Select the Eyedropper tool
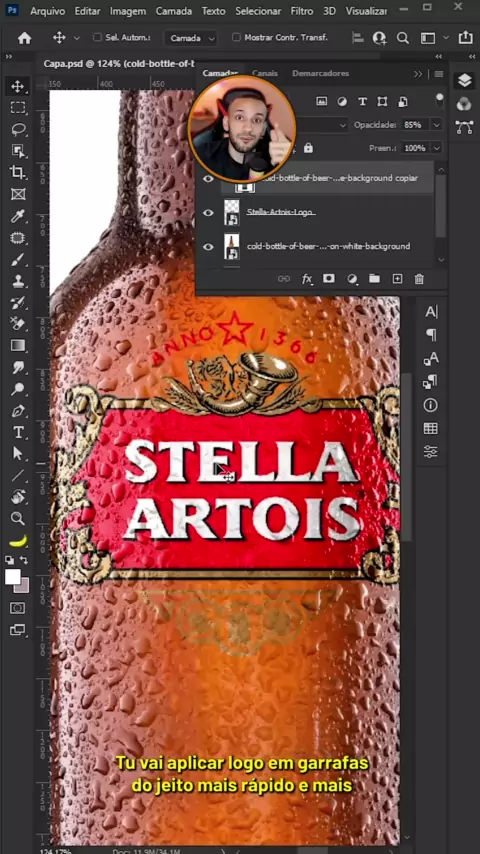Screen dimensions: 480x854 (x=18, y=216)
